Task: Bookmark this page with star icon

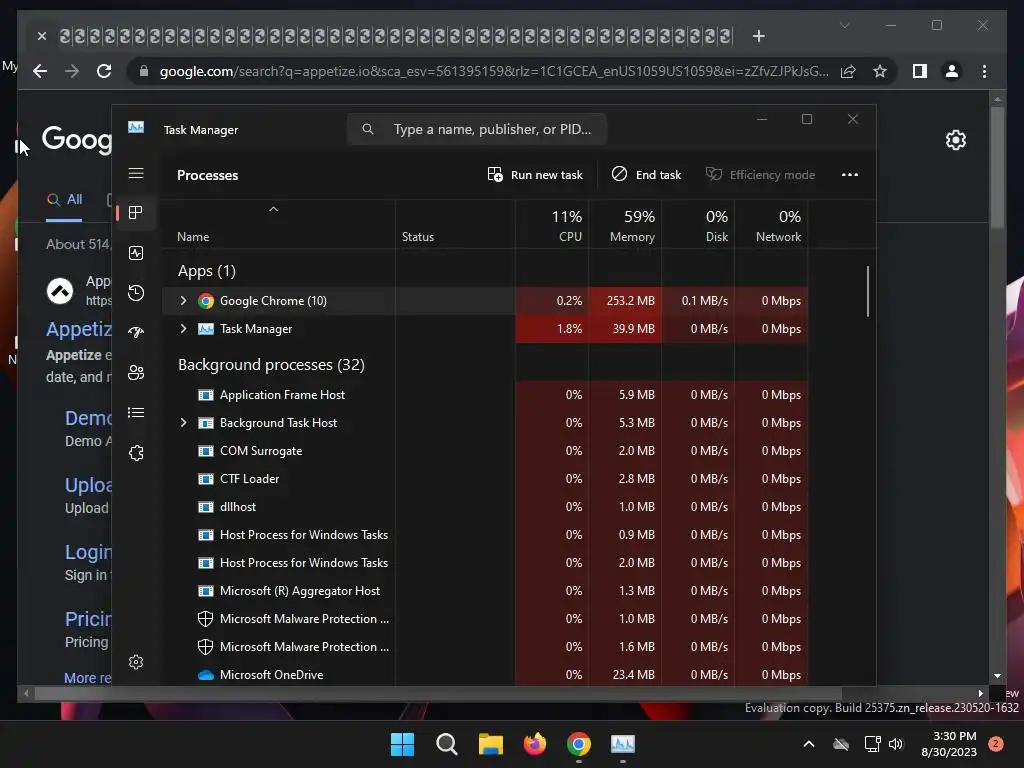Action: point(880,71)
